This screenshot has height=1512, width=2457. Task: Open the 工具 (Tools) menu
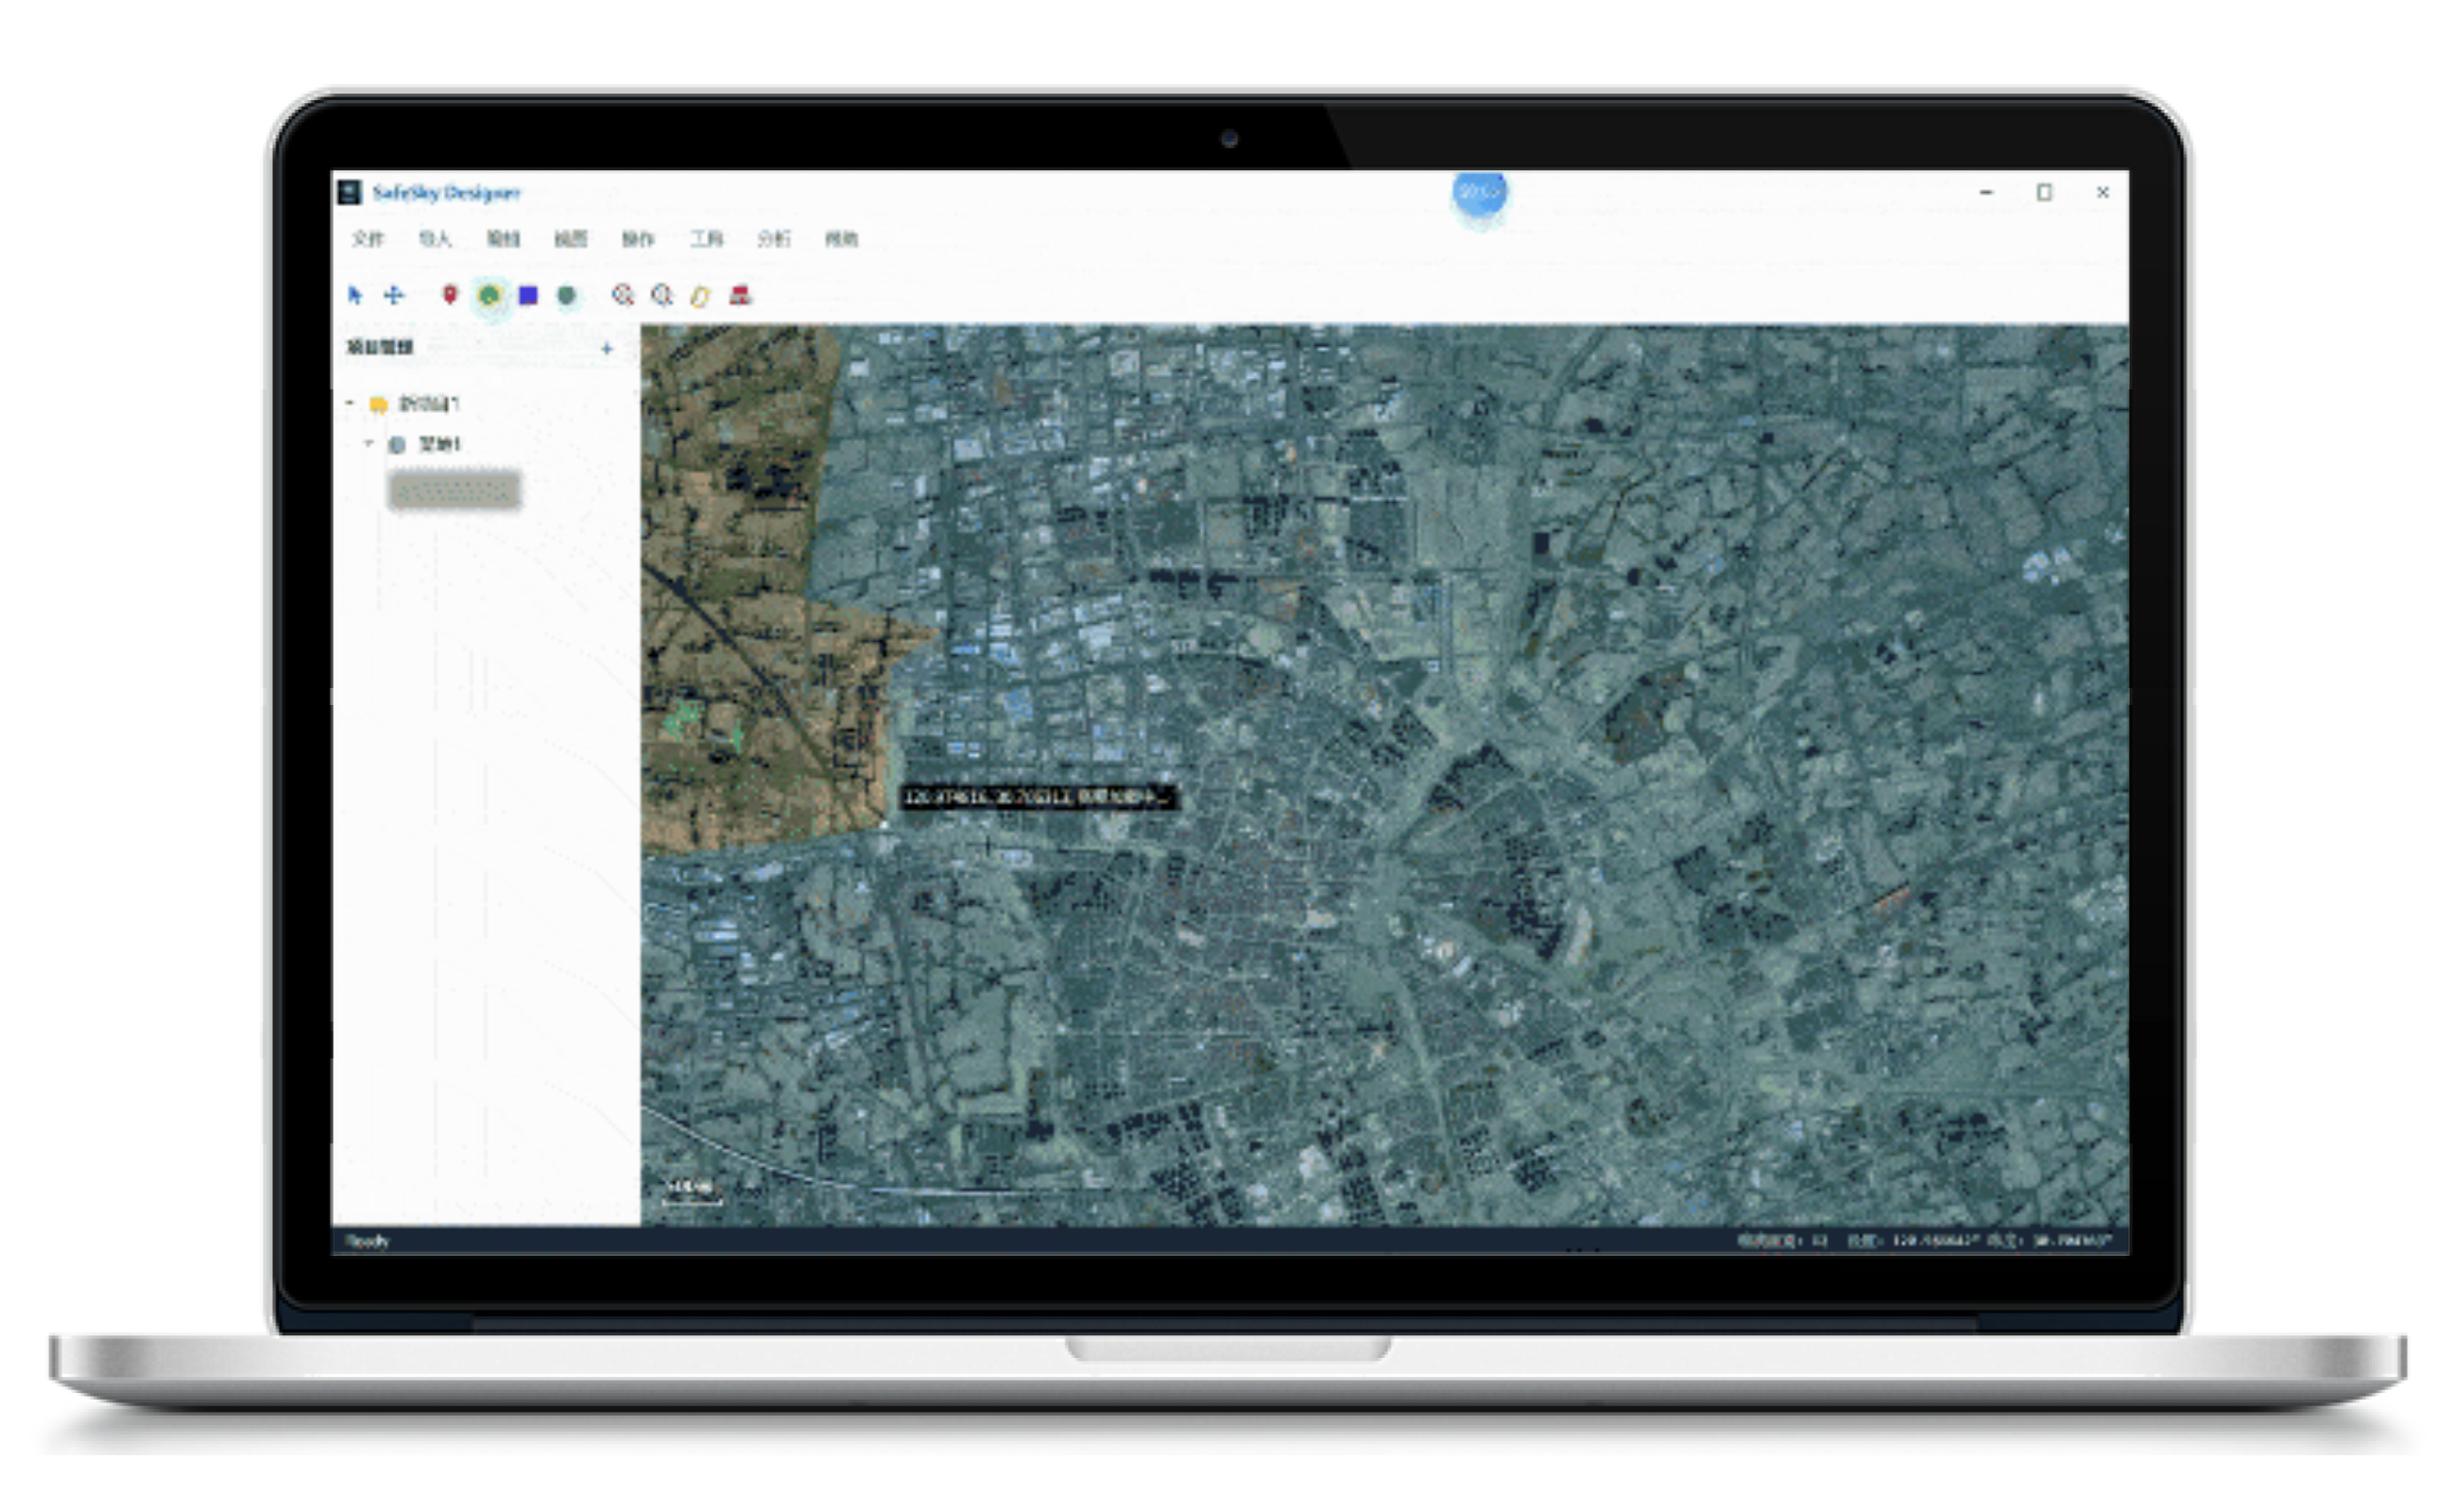[x=706, y=238]
